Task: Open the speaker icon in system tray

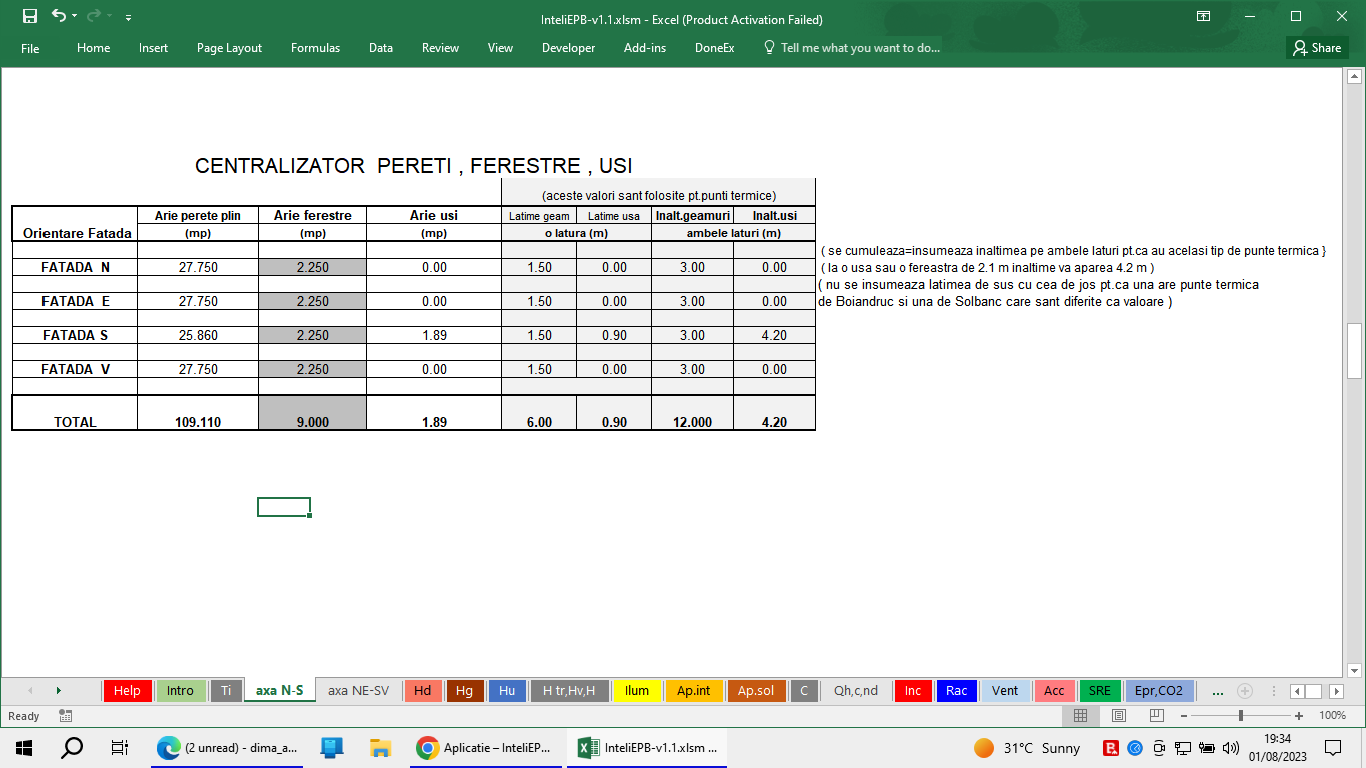Action: point(1231,747)
